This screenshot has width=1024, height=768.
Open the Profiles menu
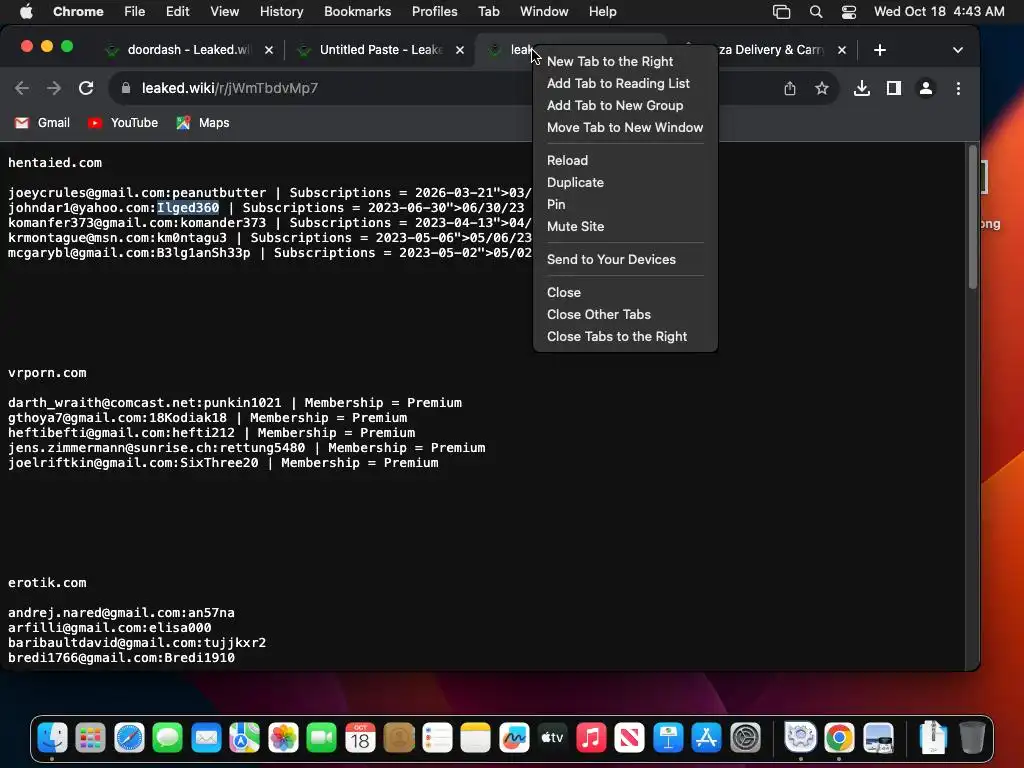[434, 12]
